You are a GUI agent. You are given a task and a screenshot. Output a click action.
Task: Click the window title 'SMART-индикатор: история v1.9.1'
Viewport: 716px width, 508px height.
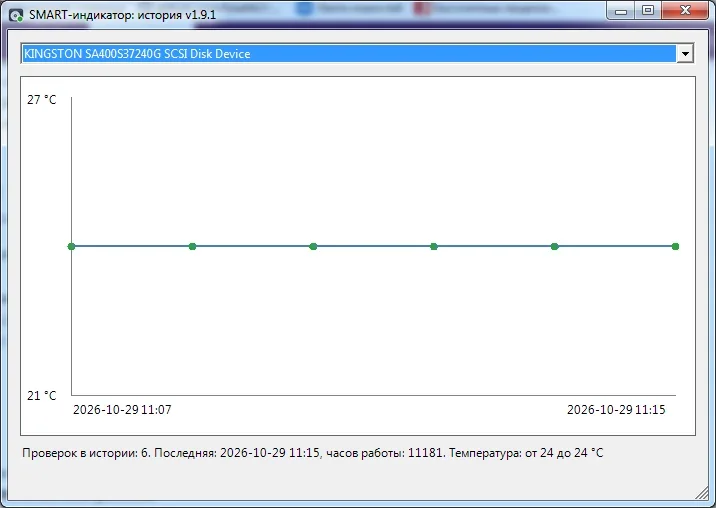pos(122,15)
